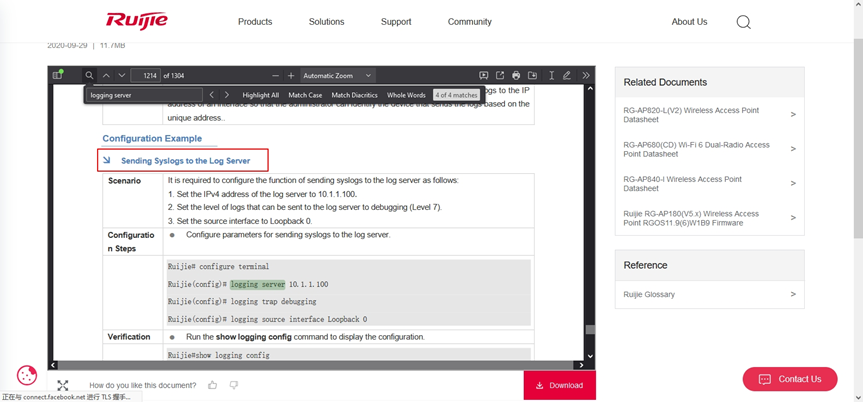Toggle the PDF viewer sidebar
Image resolution: width=863 pixels, height=402 pixels.
pos(58,75)
